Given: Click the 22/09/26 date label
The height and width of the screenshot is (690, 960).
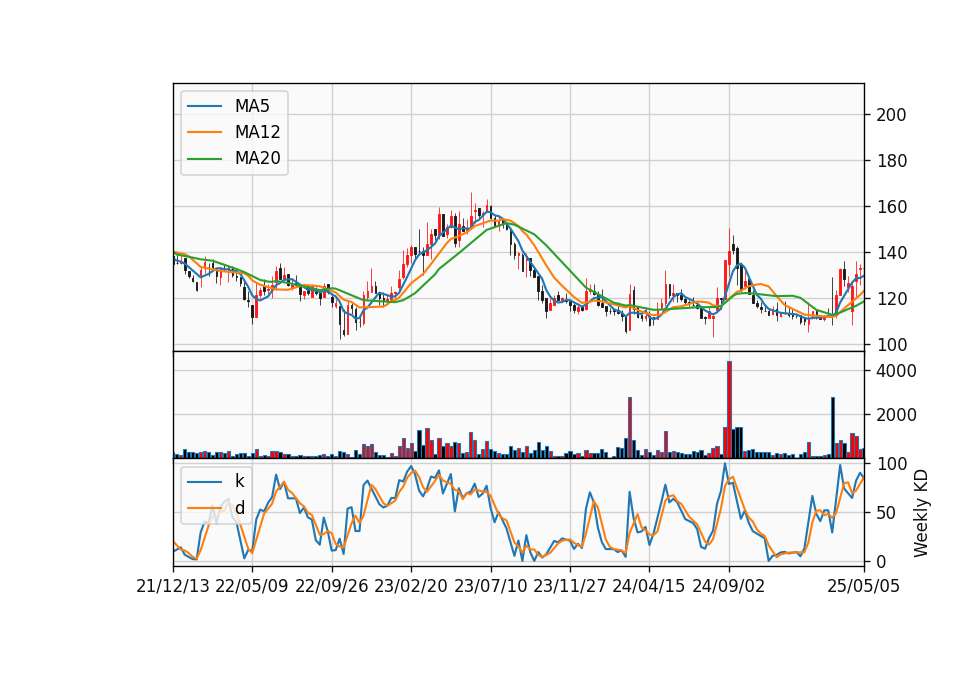Looking at the screenshot, I should coord(332,587).
